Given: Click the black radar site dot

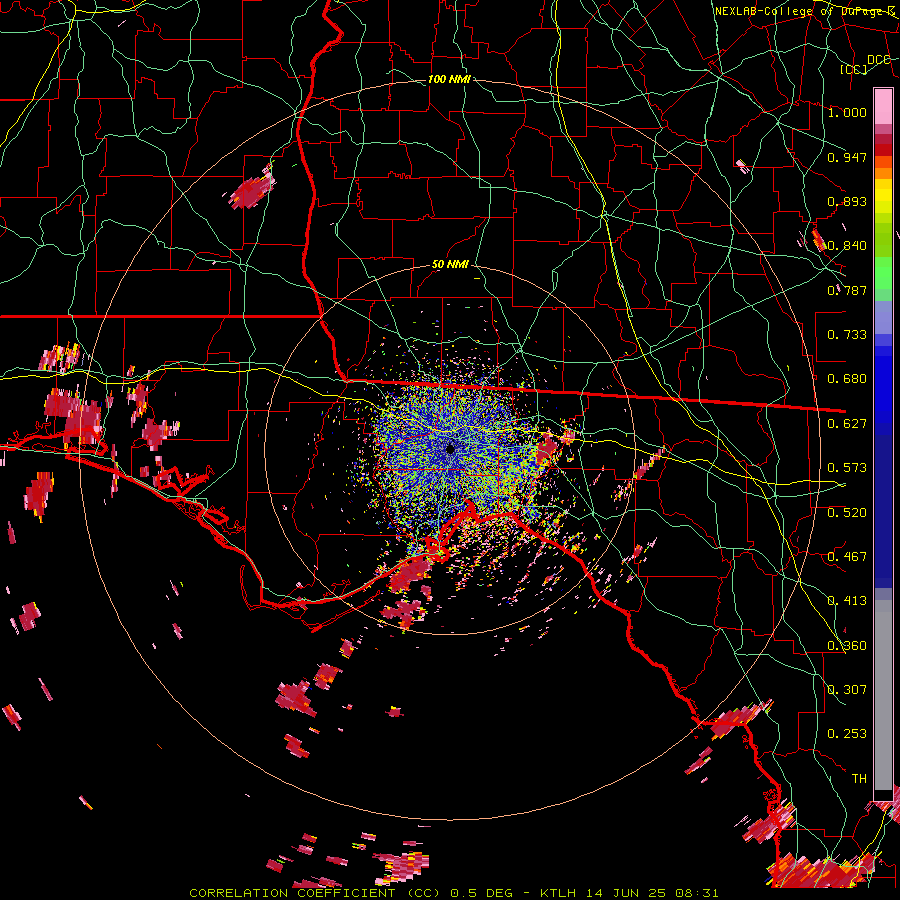Looking at the screenshot, I should point(451,449).
